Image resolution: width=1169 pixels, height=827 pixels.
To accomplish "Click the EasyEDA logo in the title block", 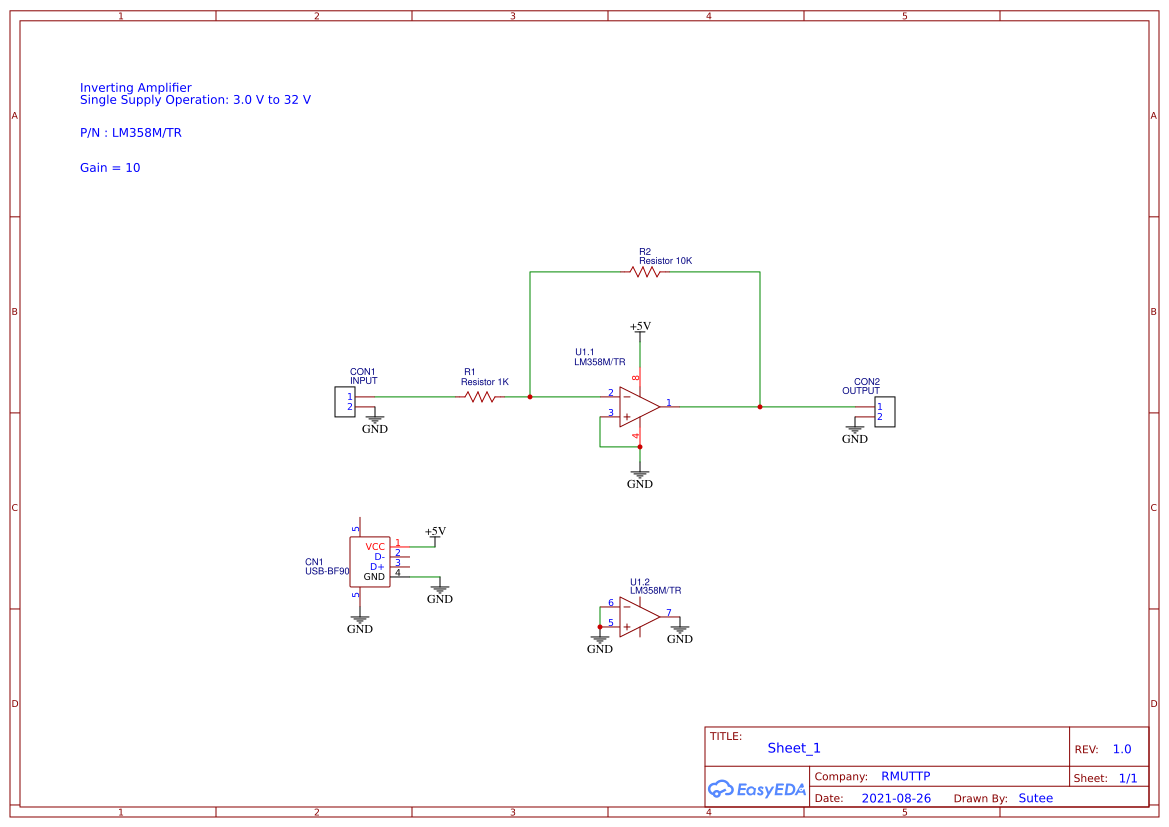I will [756, 788].
